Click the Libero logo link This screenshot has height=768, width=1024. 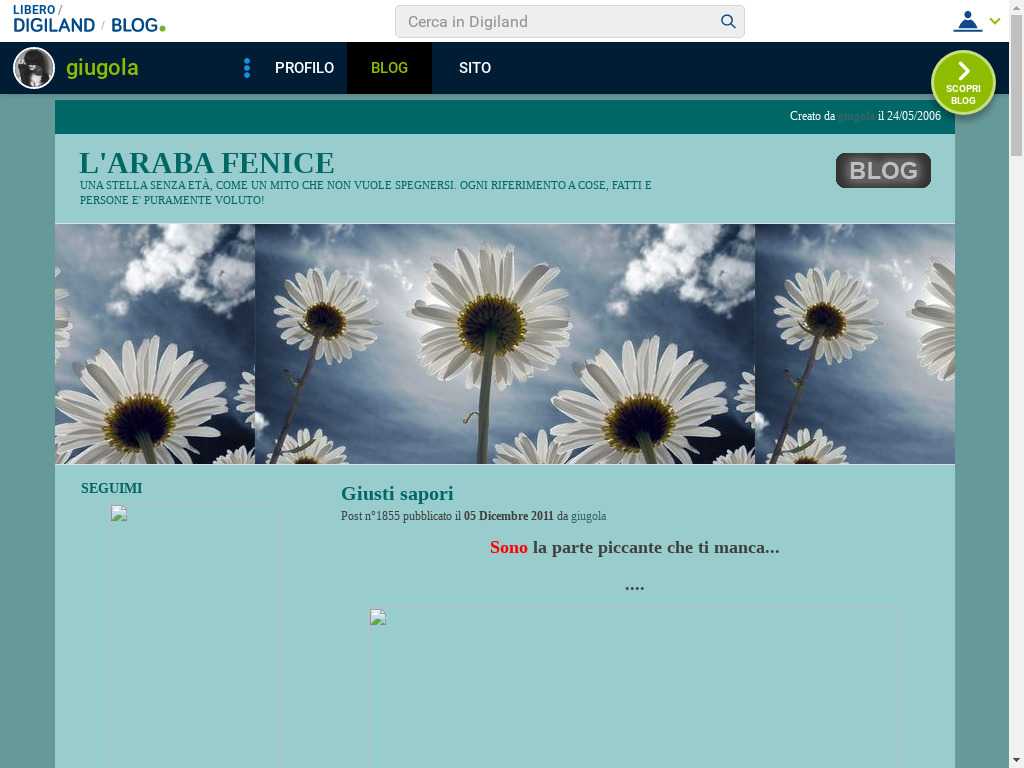coord(34,10)
